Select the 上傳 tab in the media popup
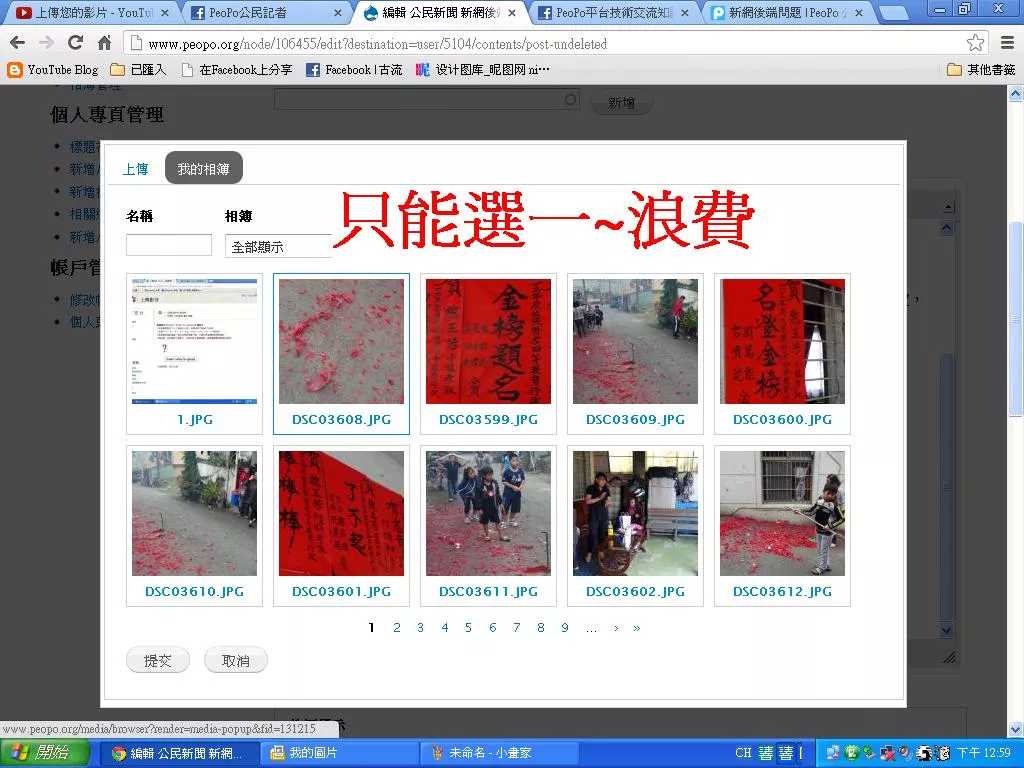Image resolution: width=1024 pixels, height=768 pixels. 135,169
